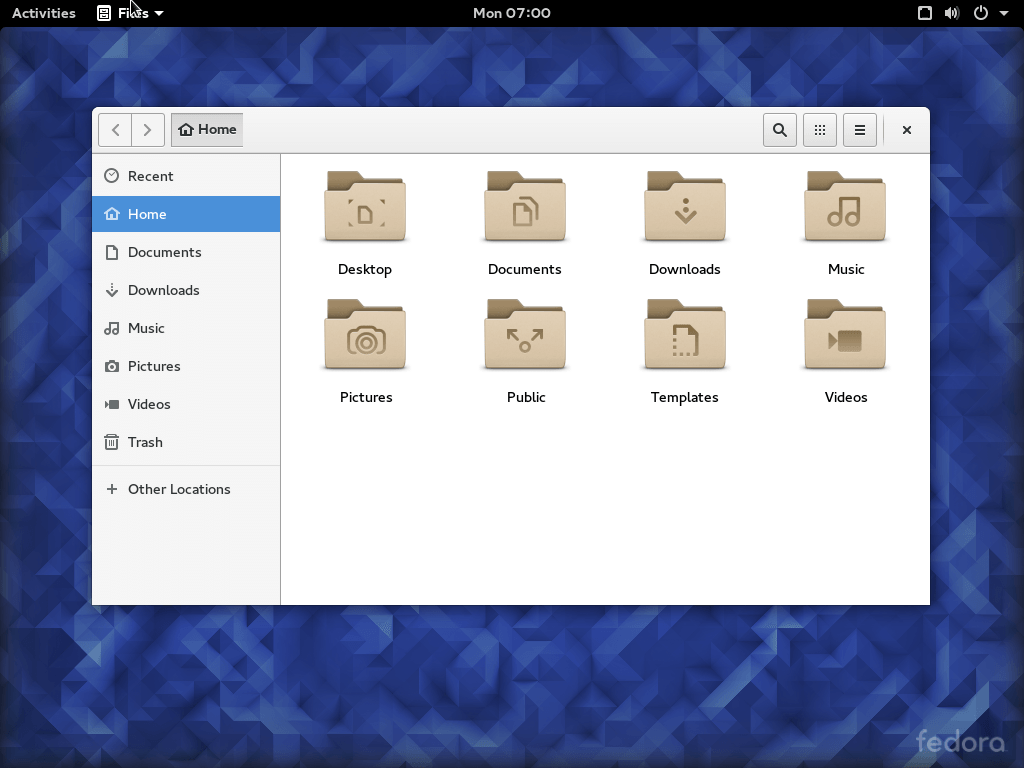This screenshot has width=1024, height=768.
Task: Open the Videos folder icon
Action: (x=845, y=336)
